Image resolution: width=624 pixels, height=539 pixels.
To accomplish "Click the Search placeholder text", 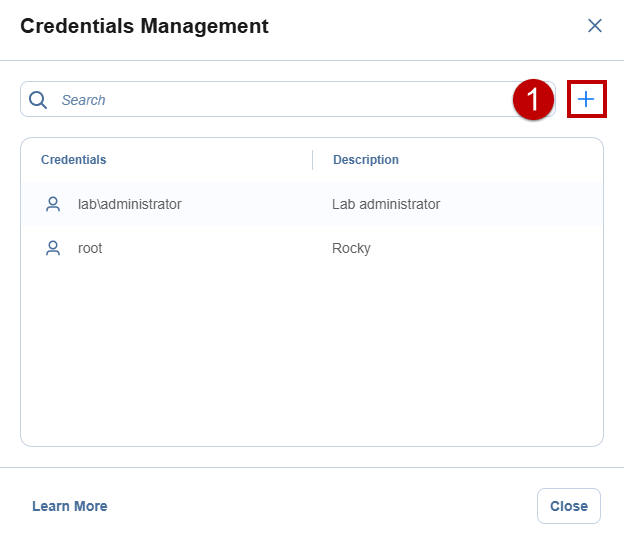I will (x=84, y=100).
